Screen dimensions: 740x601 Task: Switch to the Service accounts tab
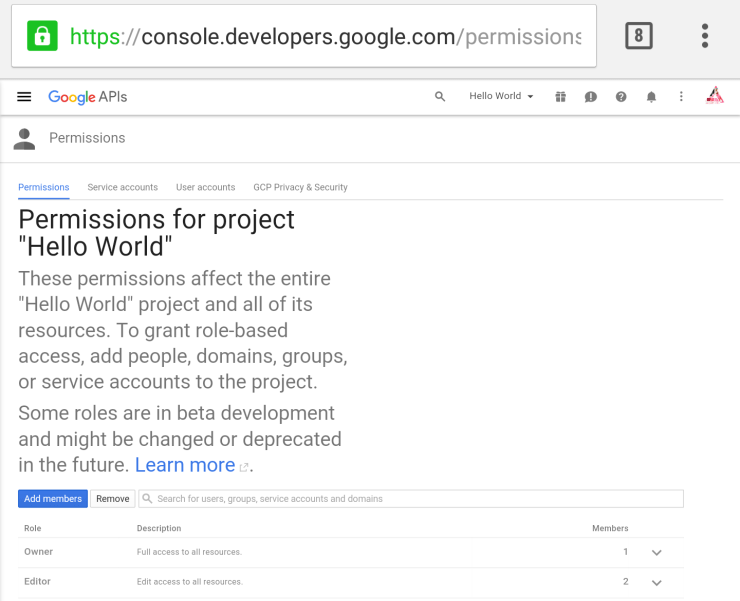pos(122,187)
